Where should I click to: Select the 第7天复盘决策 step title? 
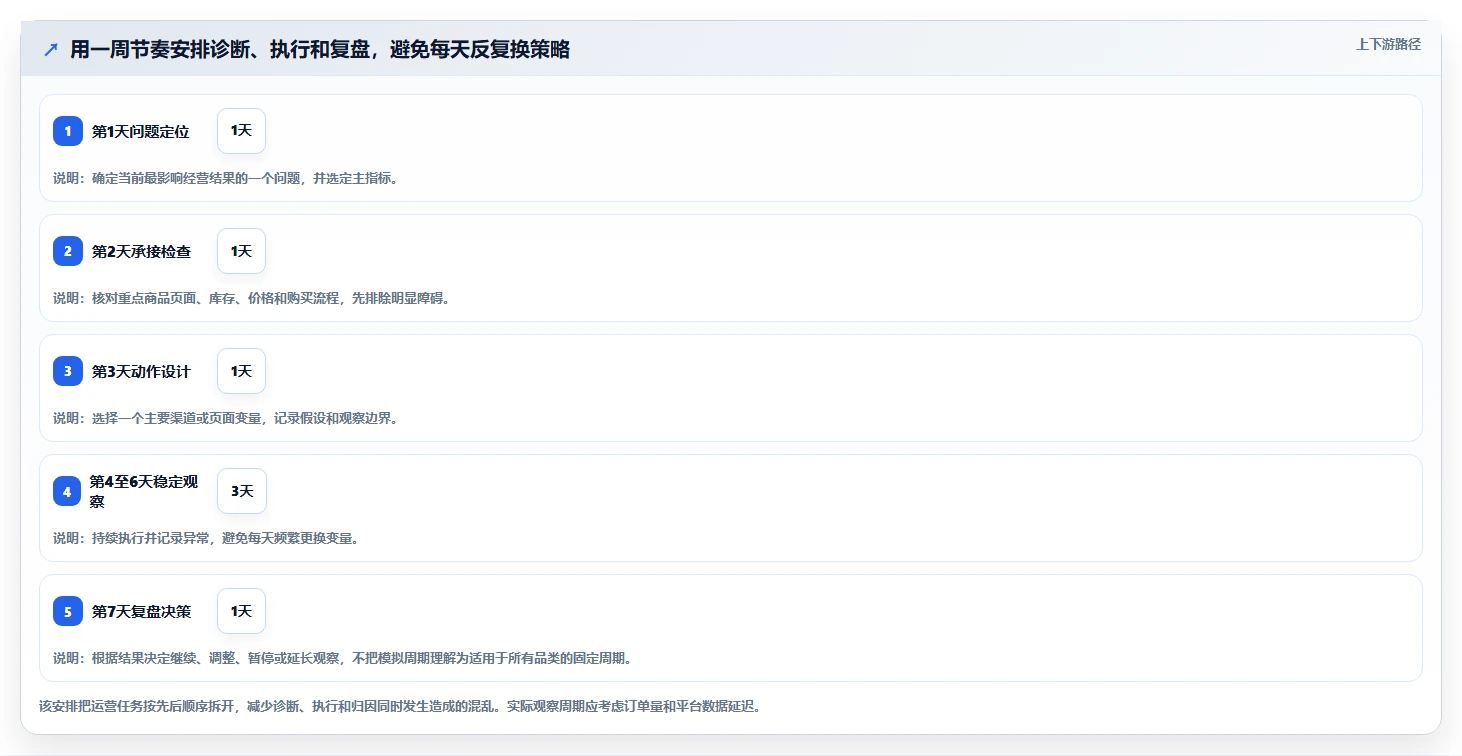pos(141,611)
